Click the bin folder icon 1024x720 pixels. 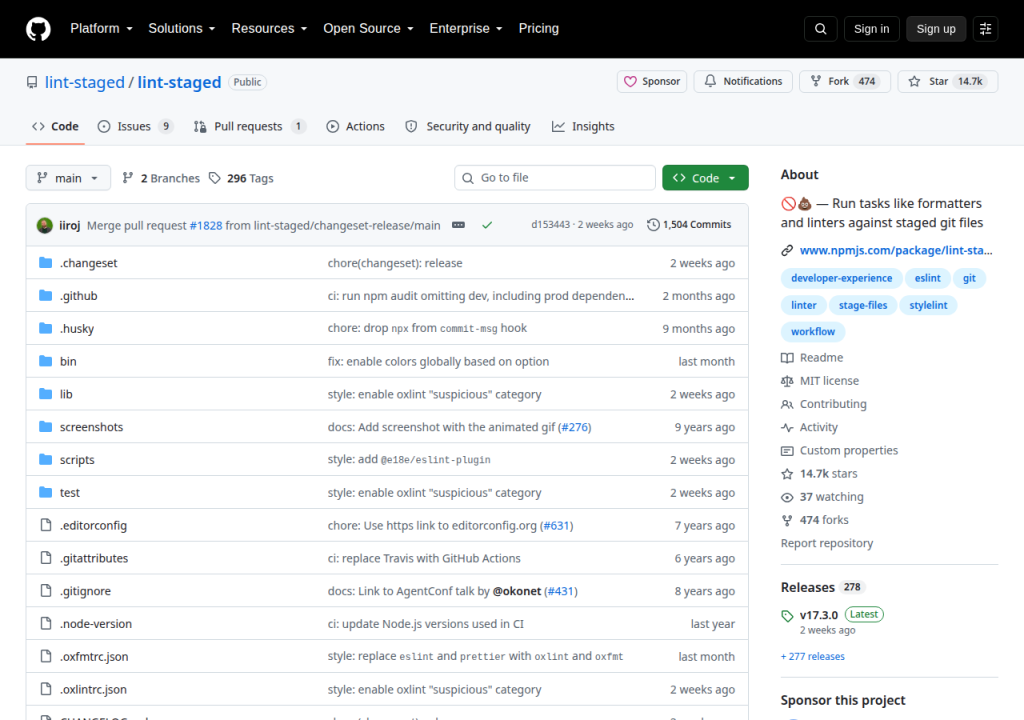pyautogui.click(x=46, y=361)
